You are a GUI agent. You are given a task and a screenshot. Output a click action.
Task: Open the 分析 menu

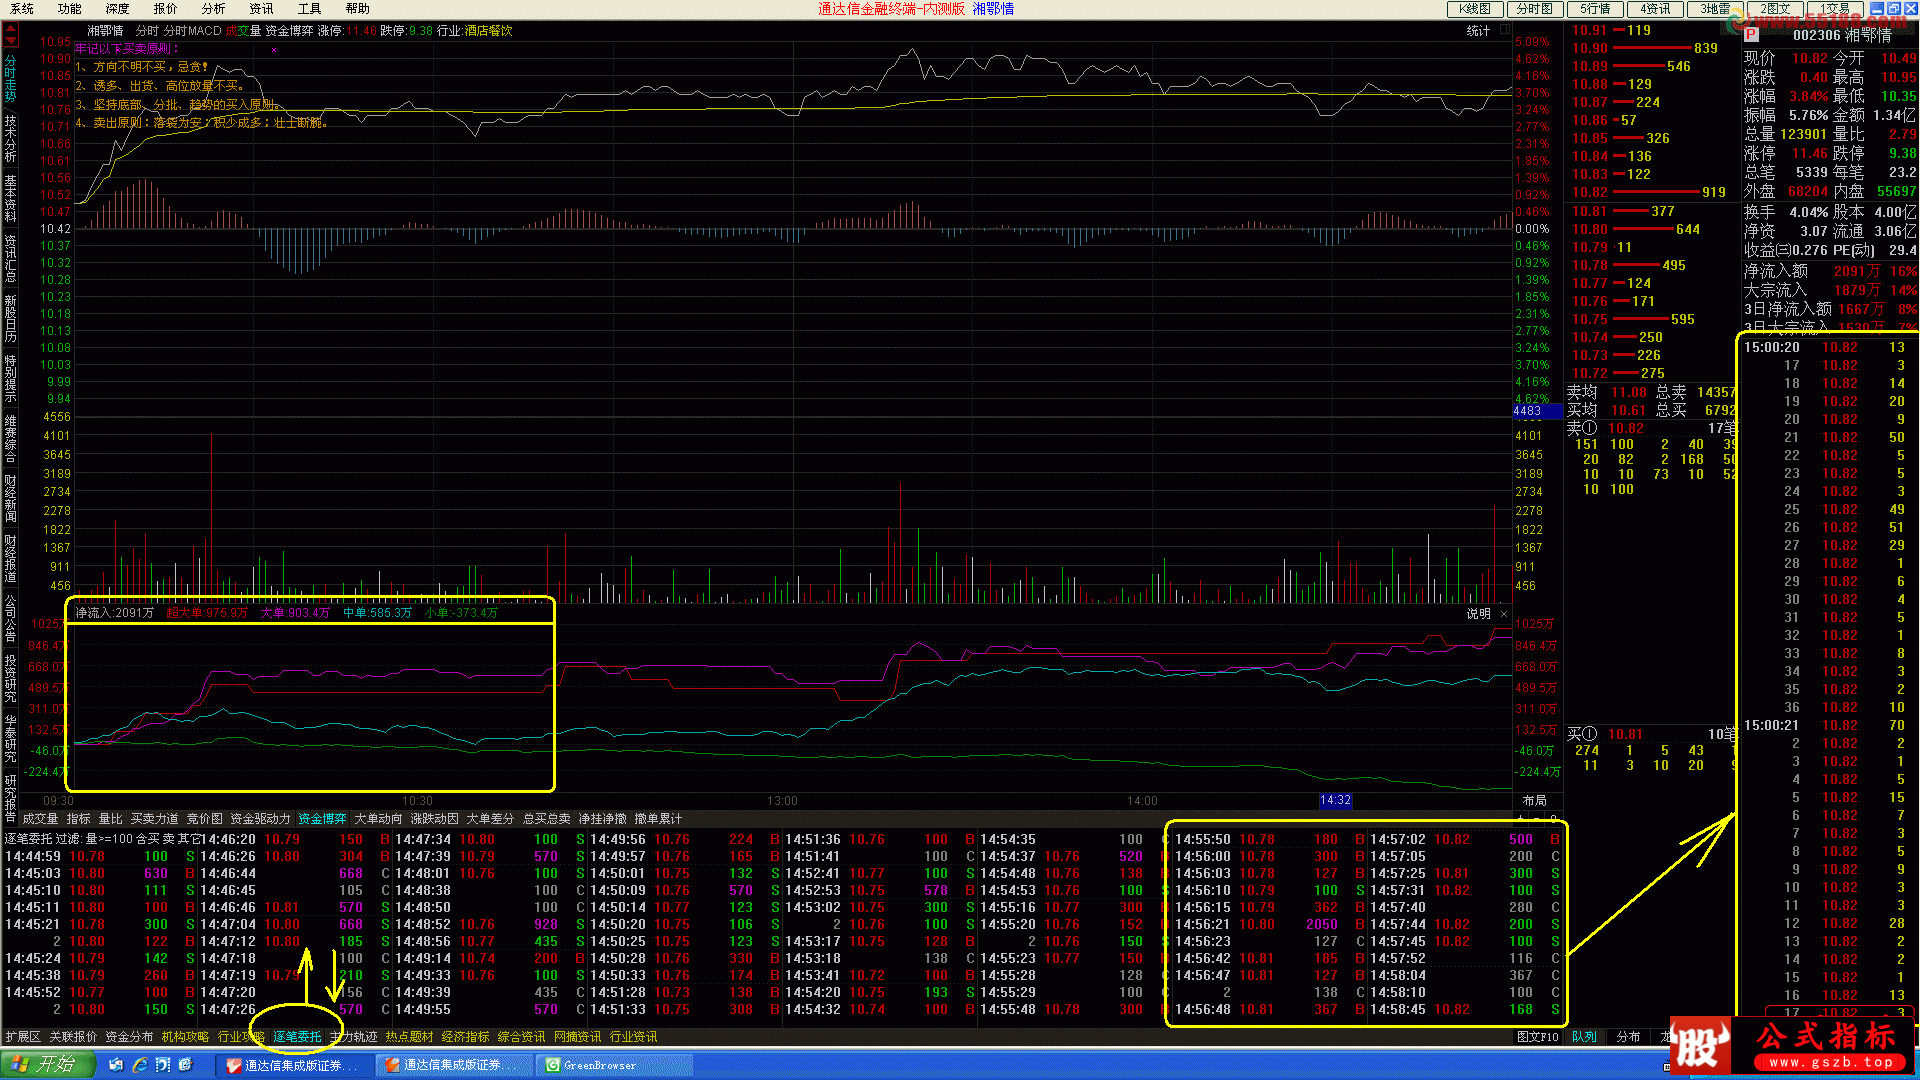pos(213,9)
